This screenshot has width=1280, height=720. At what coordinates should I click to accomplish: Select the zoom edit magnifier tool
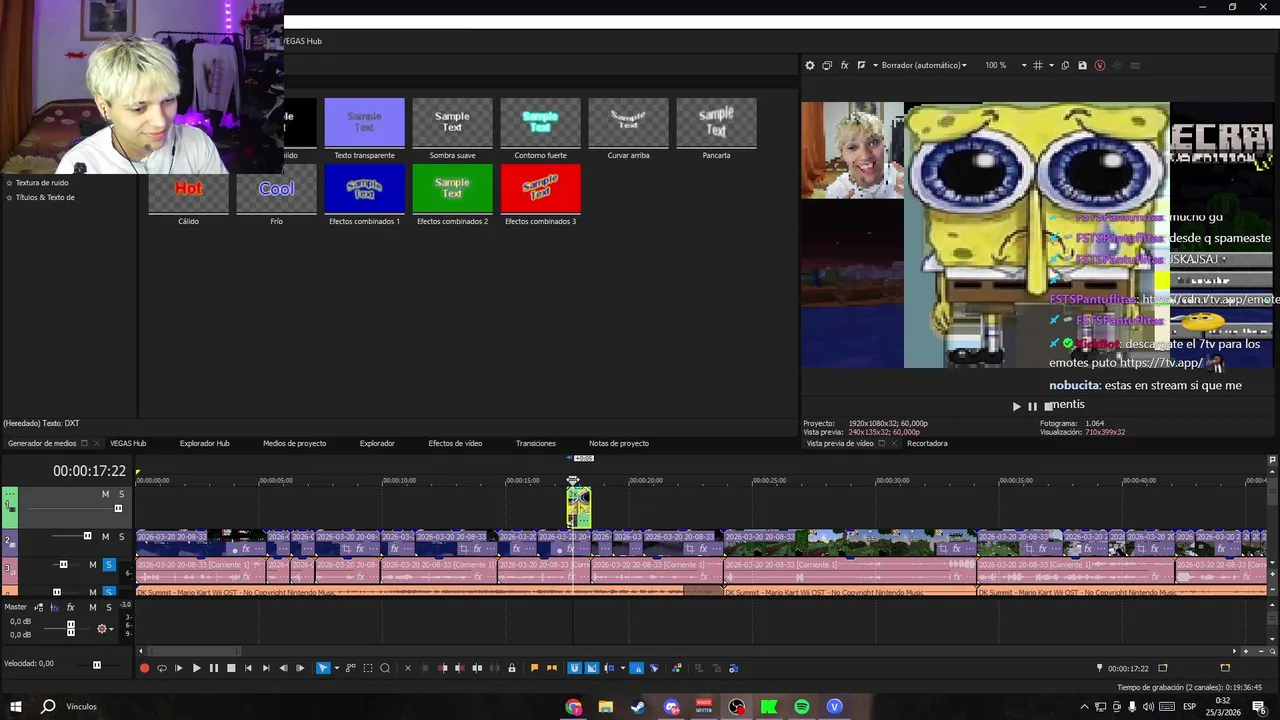coord(385,668)
